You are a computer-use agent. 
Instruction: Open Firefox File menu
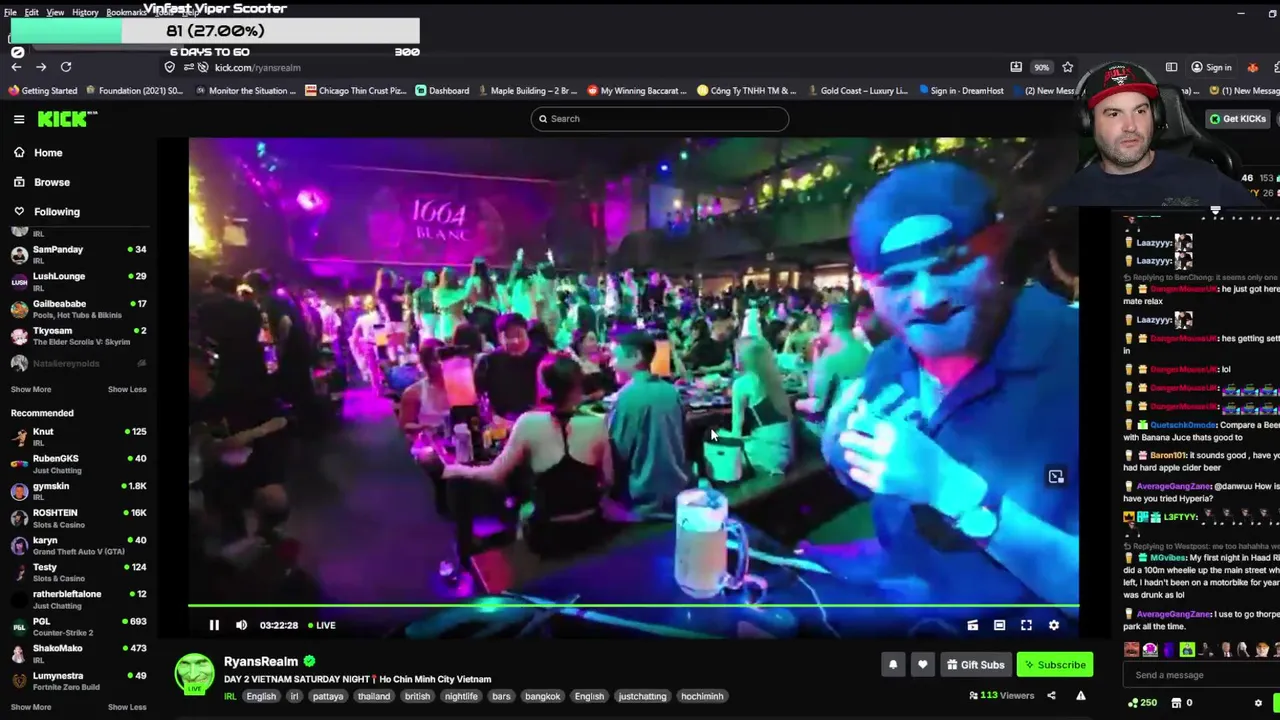10,12
